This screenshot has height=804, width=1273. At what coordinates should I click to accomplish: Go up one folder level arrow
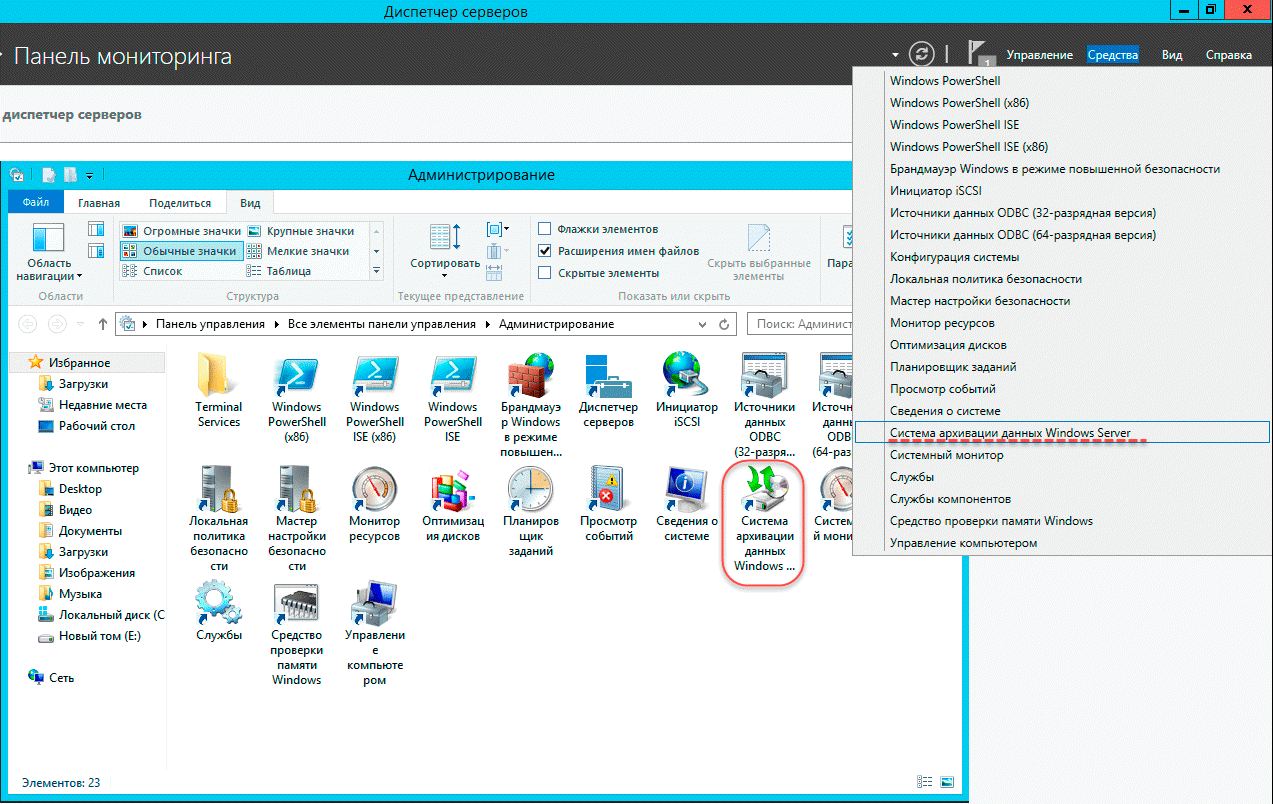point(102,324)
